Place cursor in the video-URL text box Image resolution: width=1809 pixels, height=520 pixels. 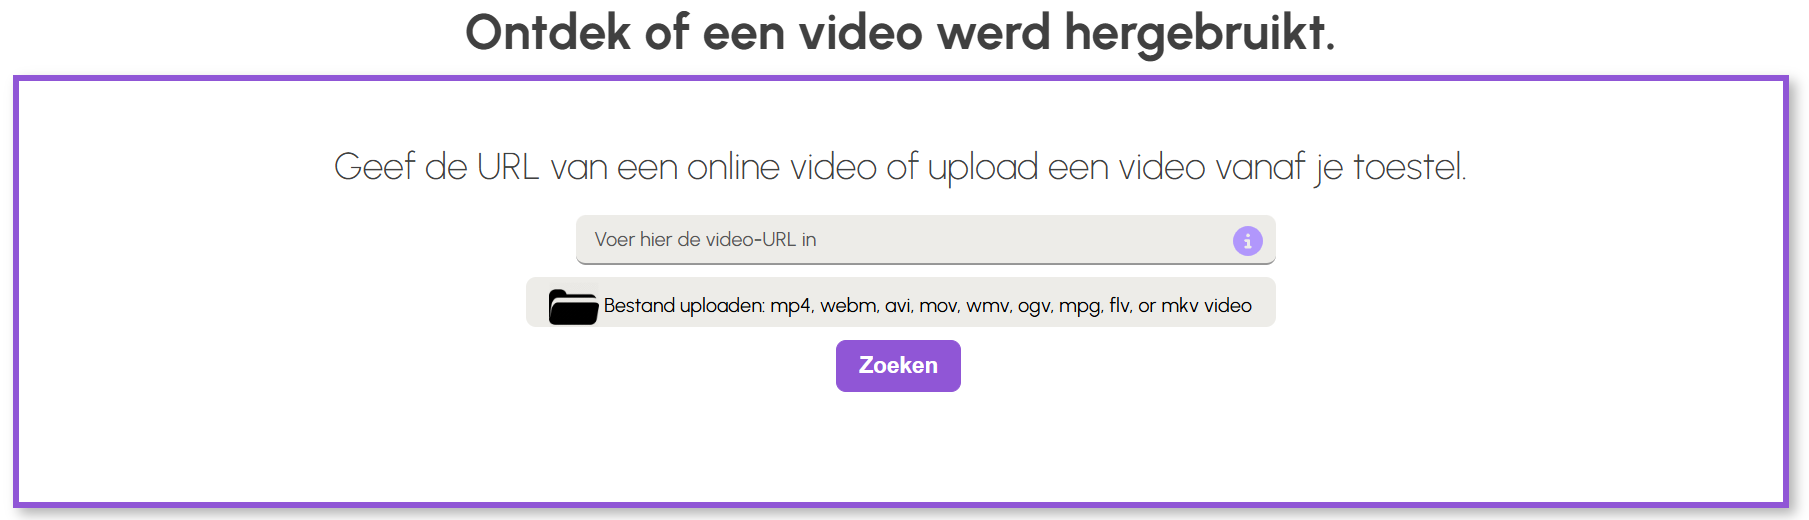pos(925,240)
